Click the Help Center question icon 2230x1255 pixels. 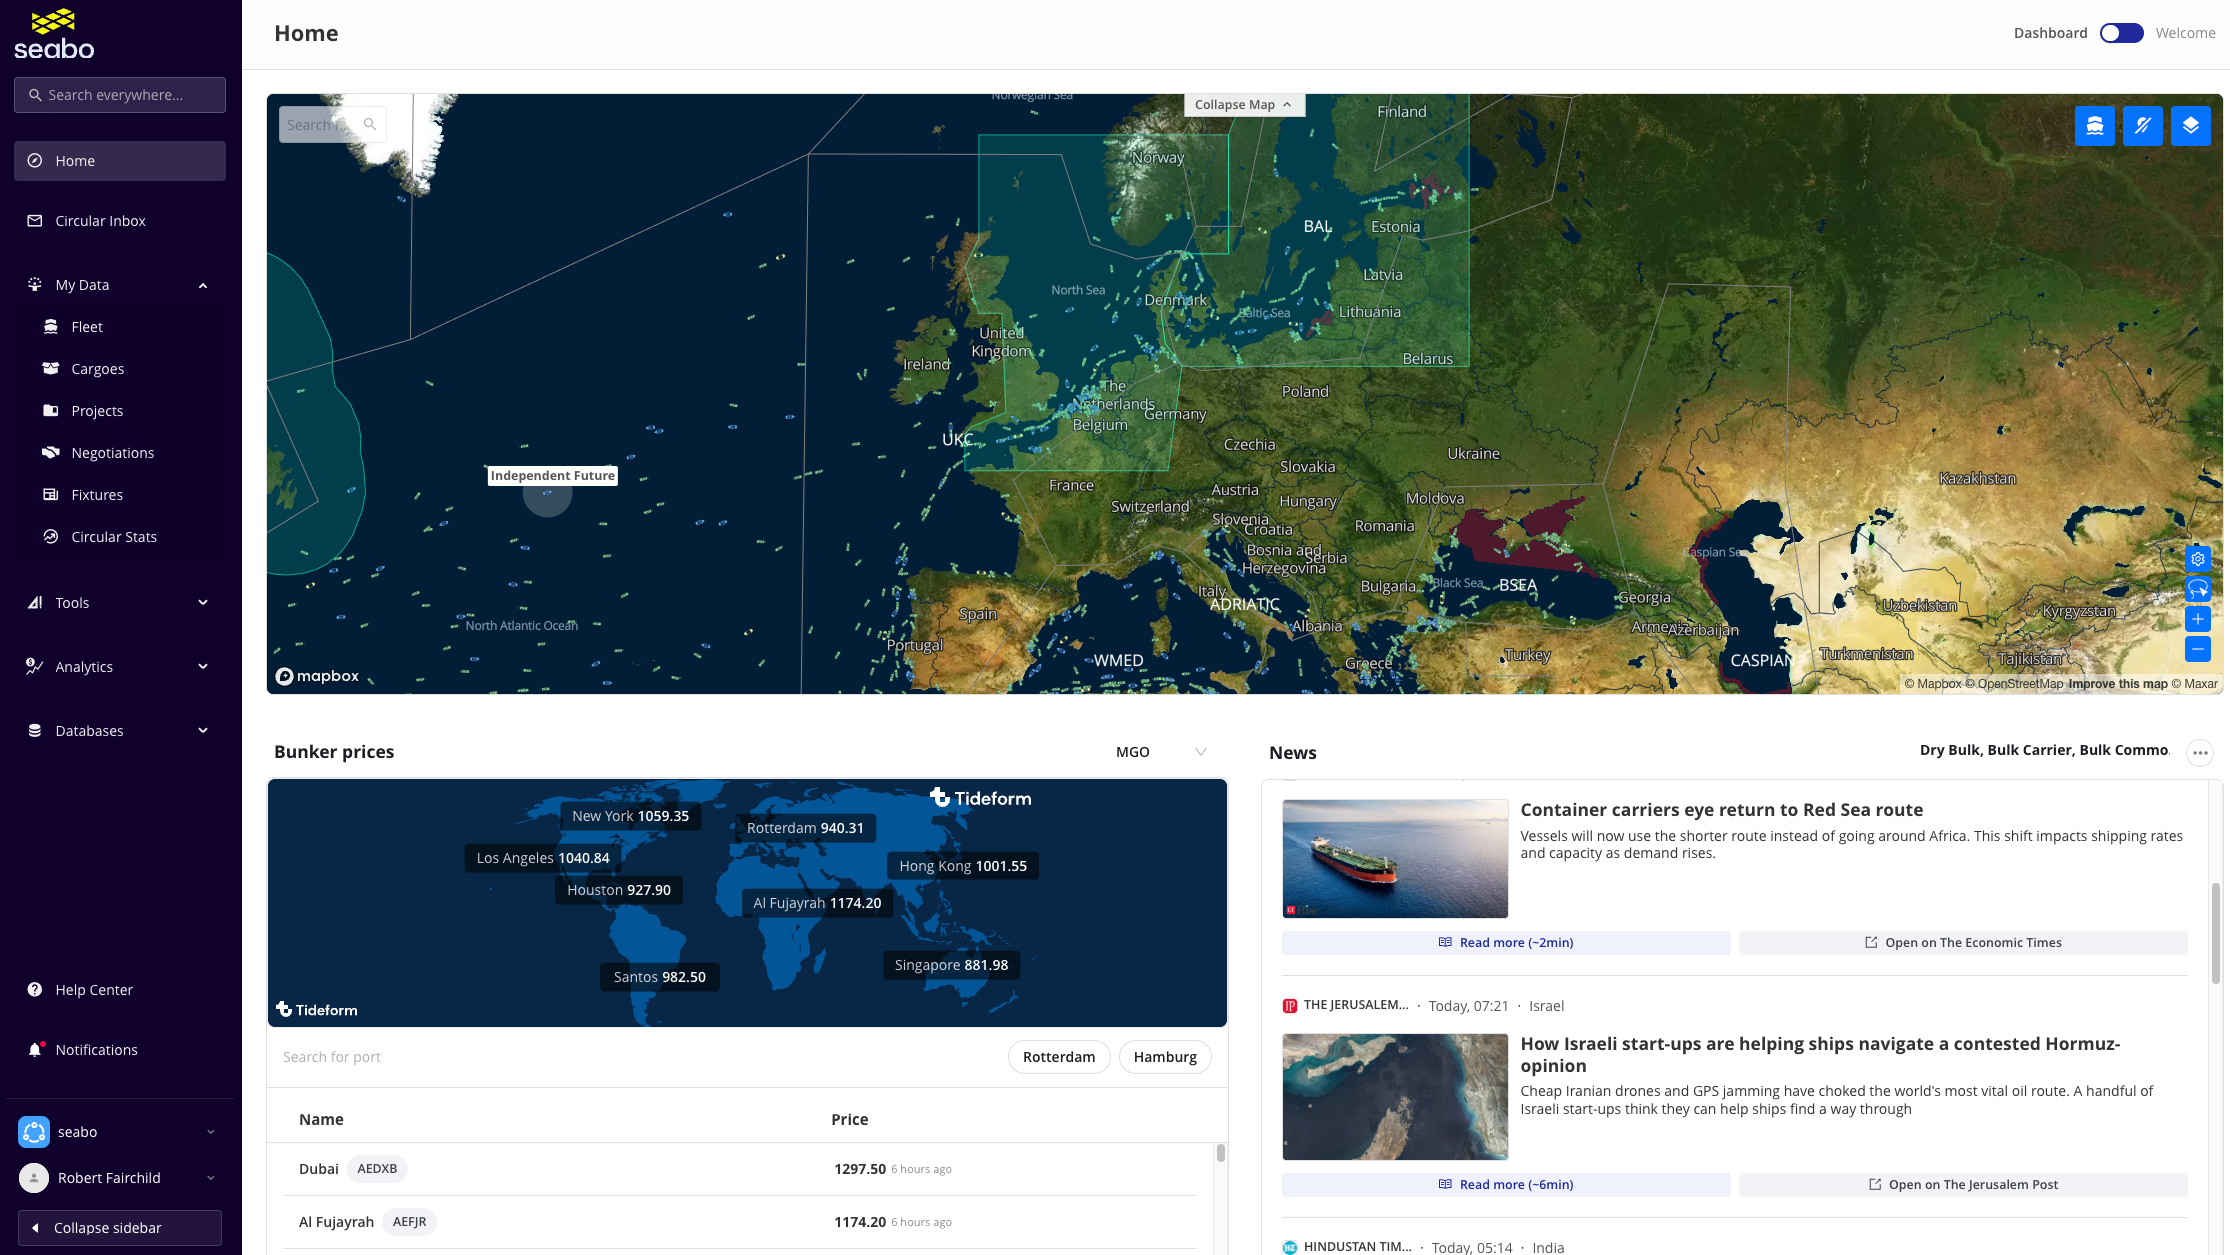click(35, 990)
